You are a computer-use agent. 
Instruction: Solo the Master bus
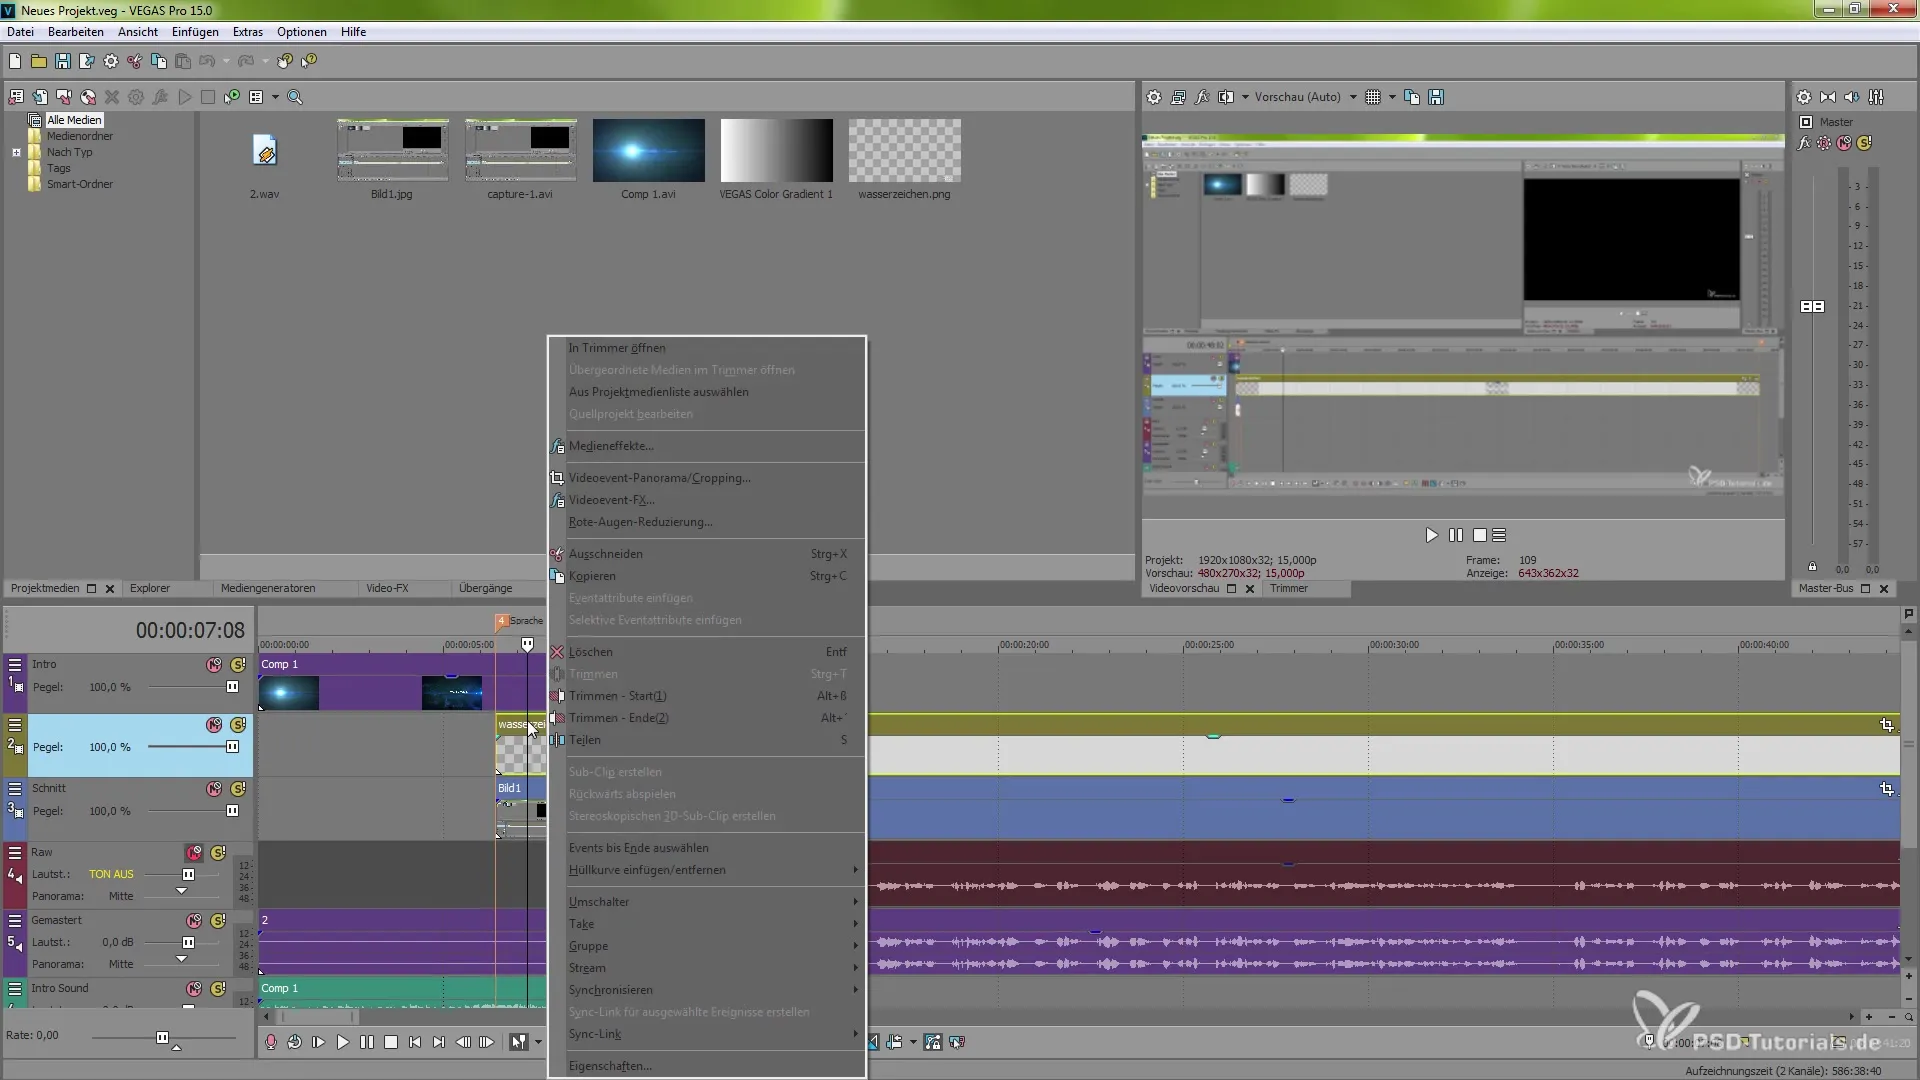point(1864,143)
